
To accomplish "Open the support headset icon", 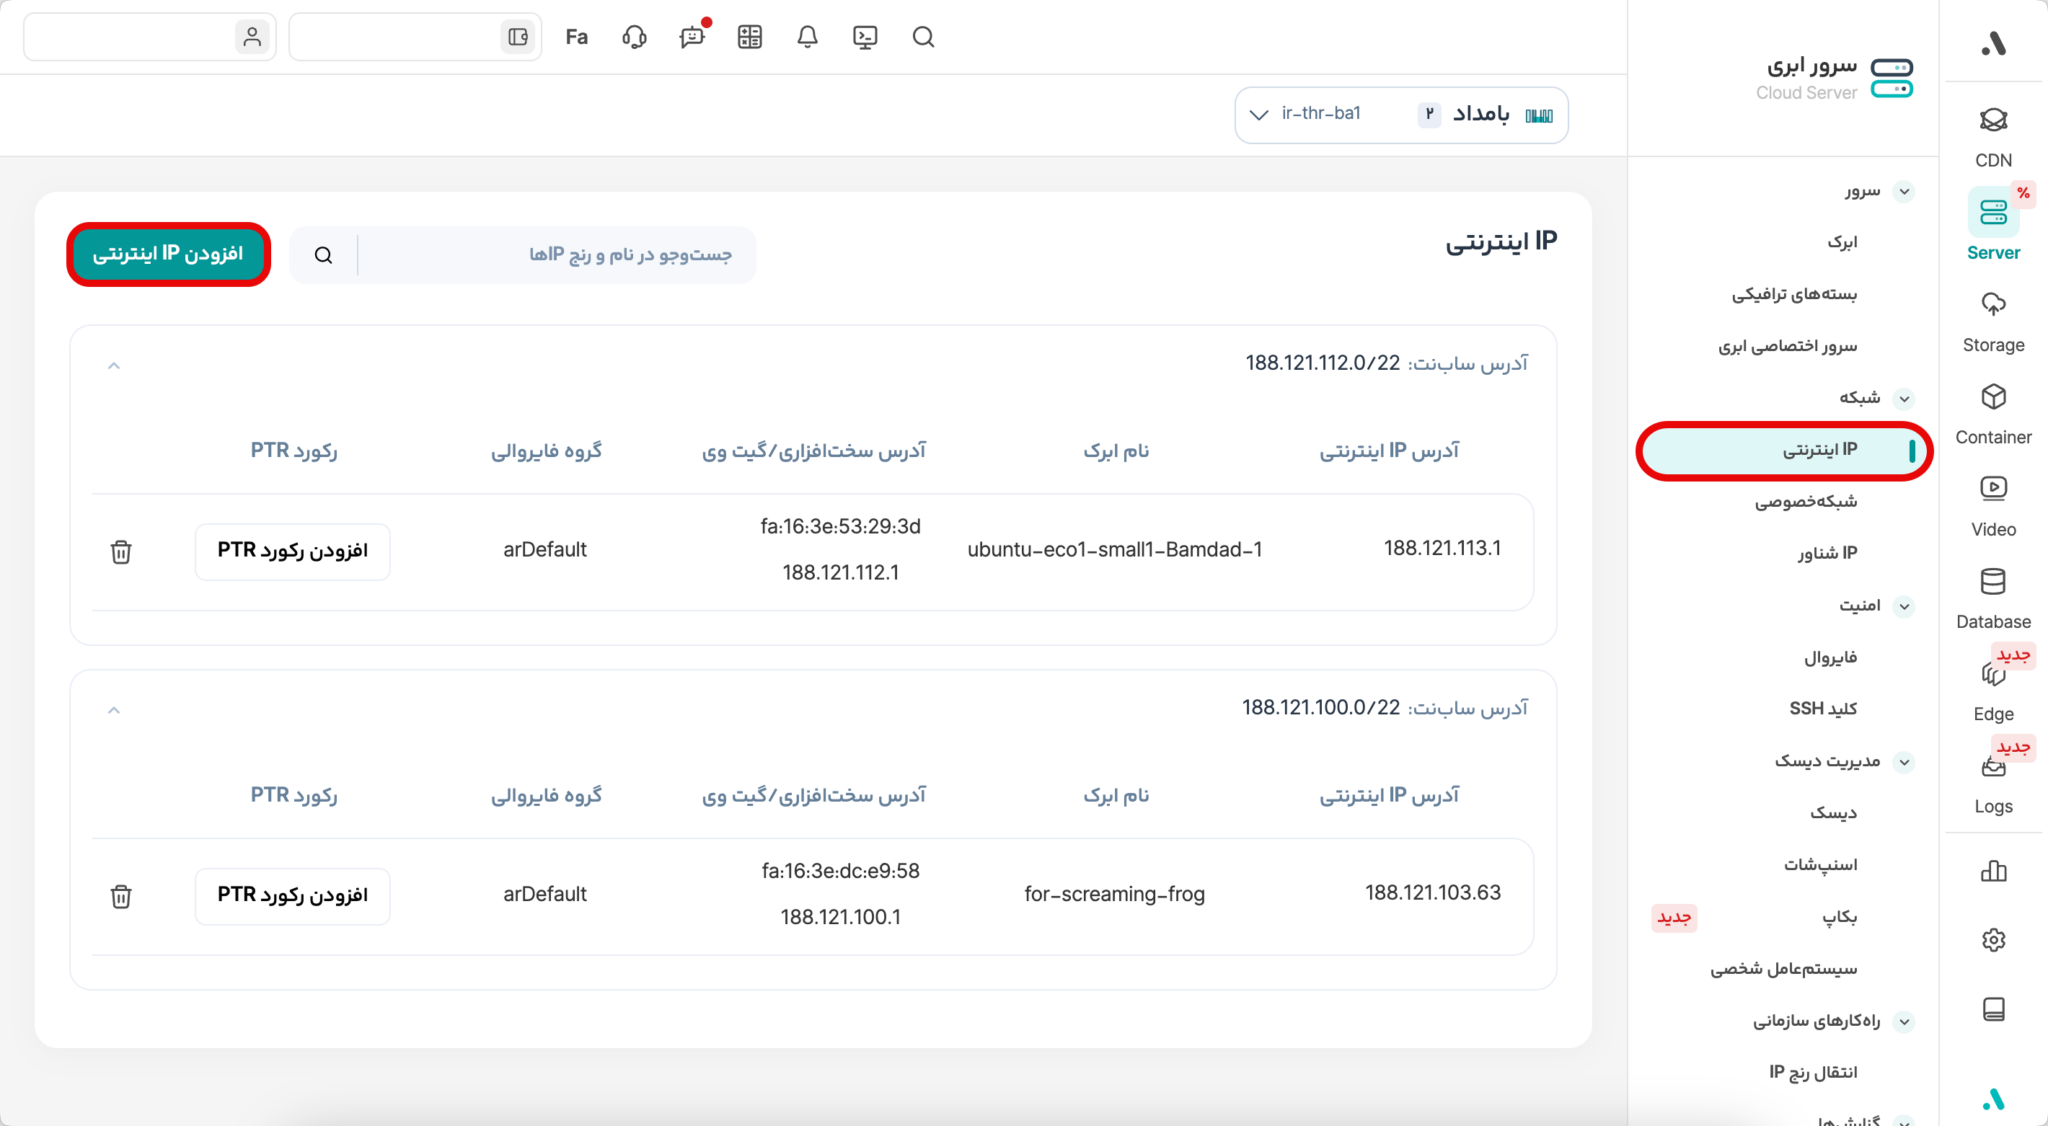I will 634,37.
